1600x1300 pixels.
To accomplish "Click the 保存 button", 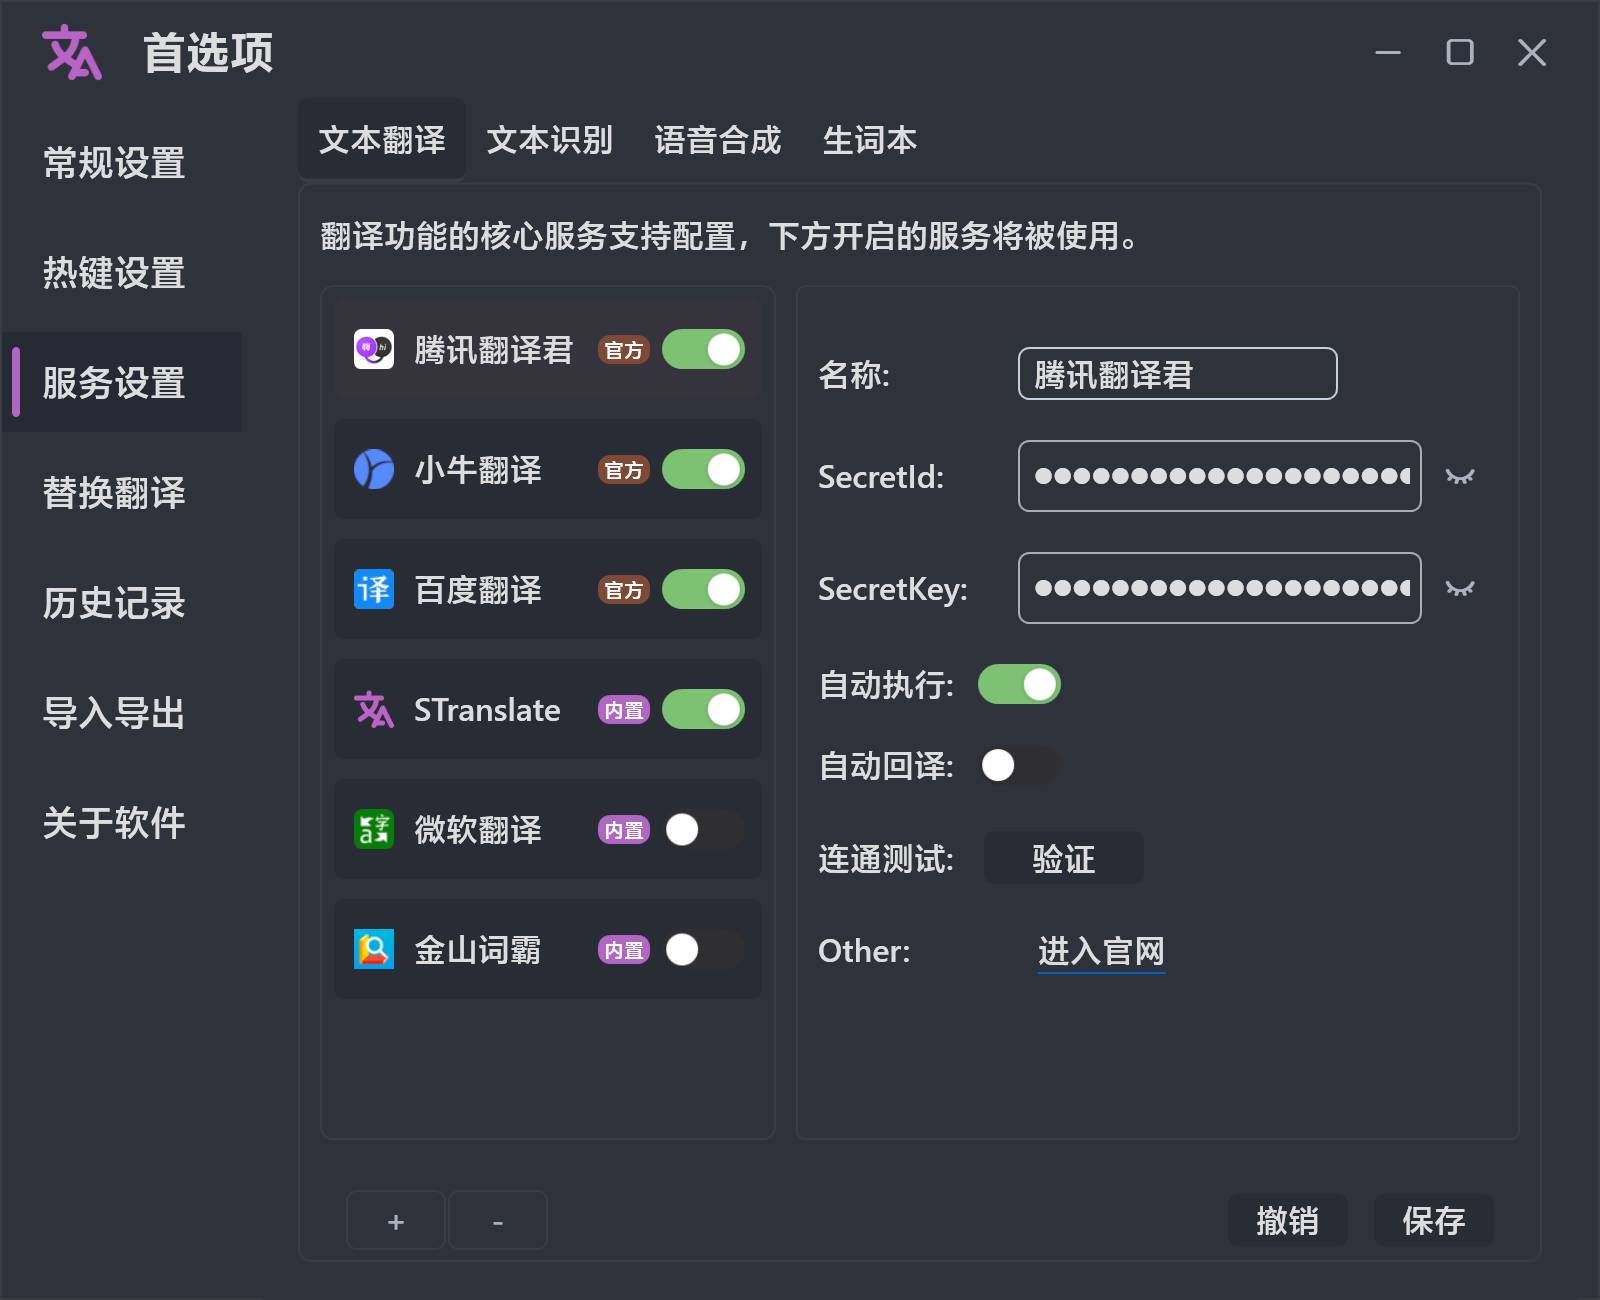I will coord(1434,1220).
